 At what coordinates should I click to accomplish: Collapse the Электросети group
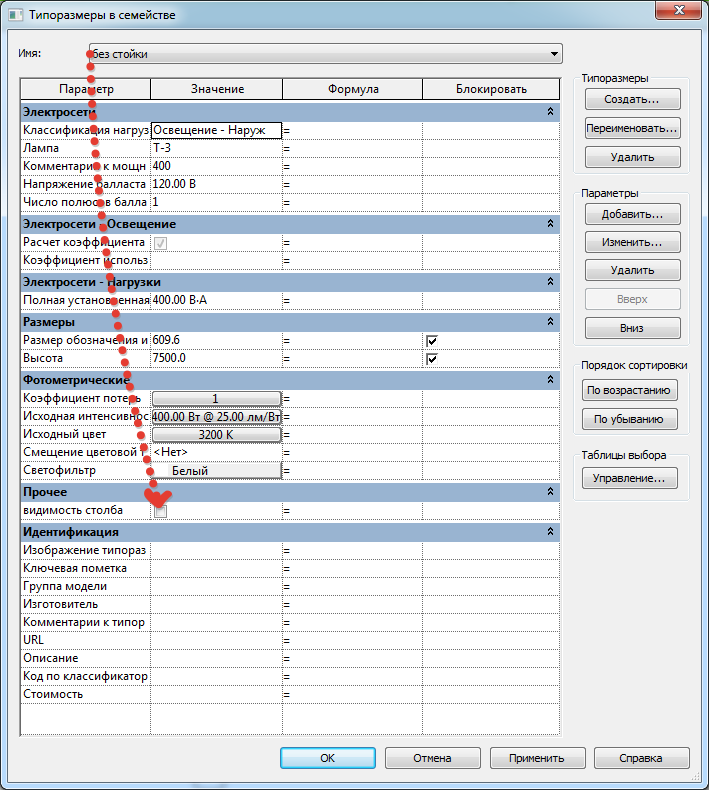click(x=550, y=112)
